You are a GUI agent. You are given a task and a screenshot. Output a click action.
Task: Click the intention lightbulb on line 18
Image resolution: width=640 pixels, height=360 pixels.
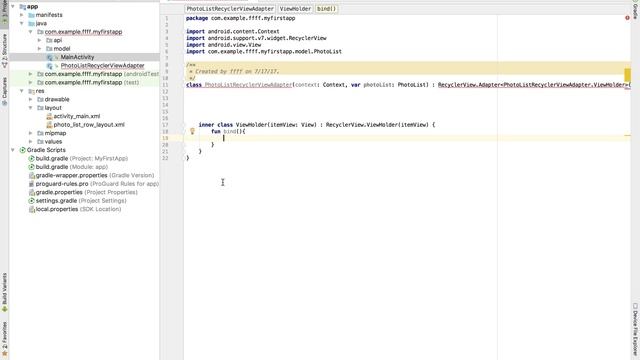tap(192, 131)
